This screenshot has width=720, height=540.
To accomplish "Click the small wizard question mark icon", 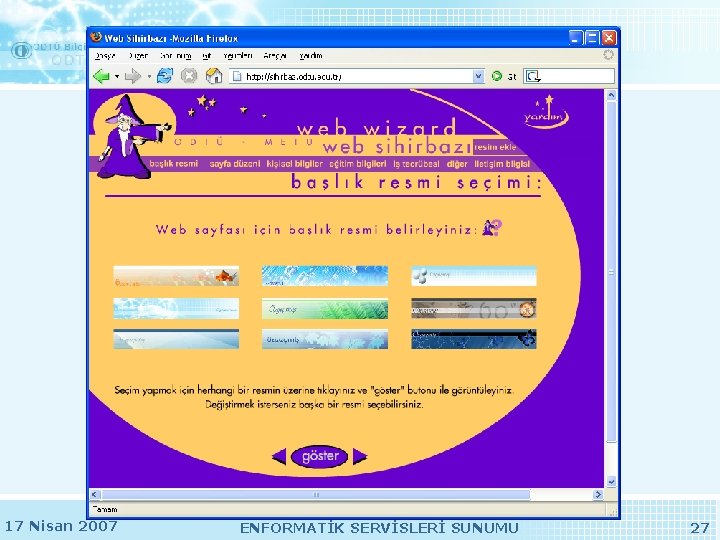I will coord(492,227).
